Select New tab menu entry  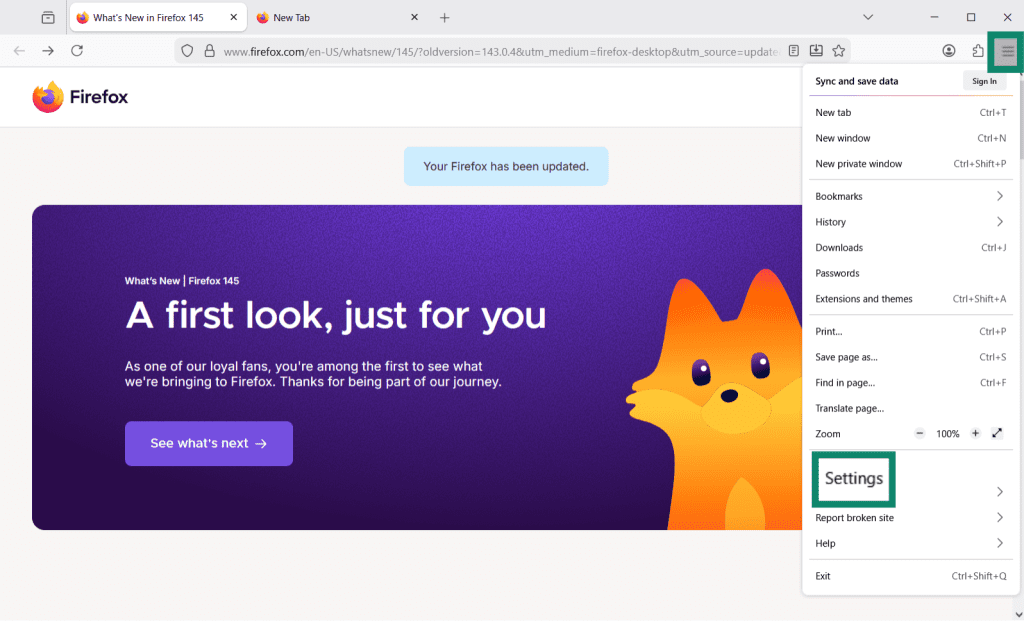pos(910,112)
